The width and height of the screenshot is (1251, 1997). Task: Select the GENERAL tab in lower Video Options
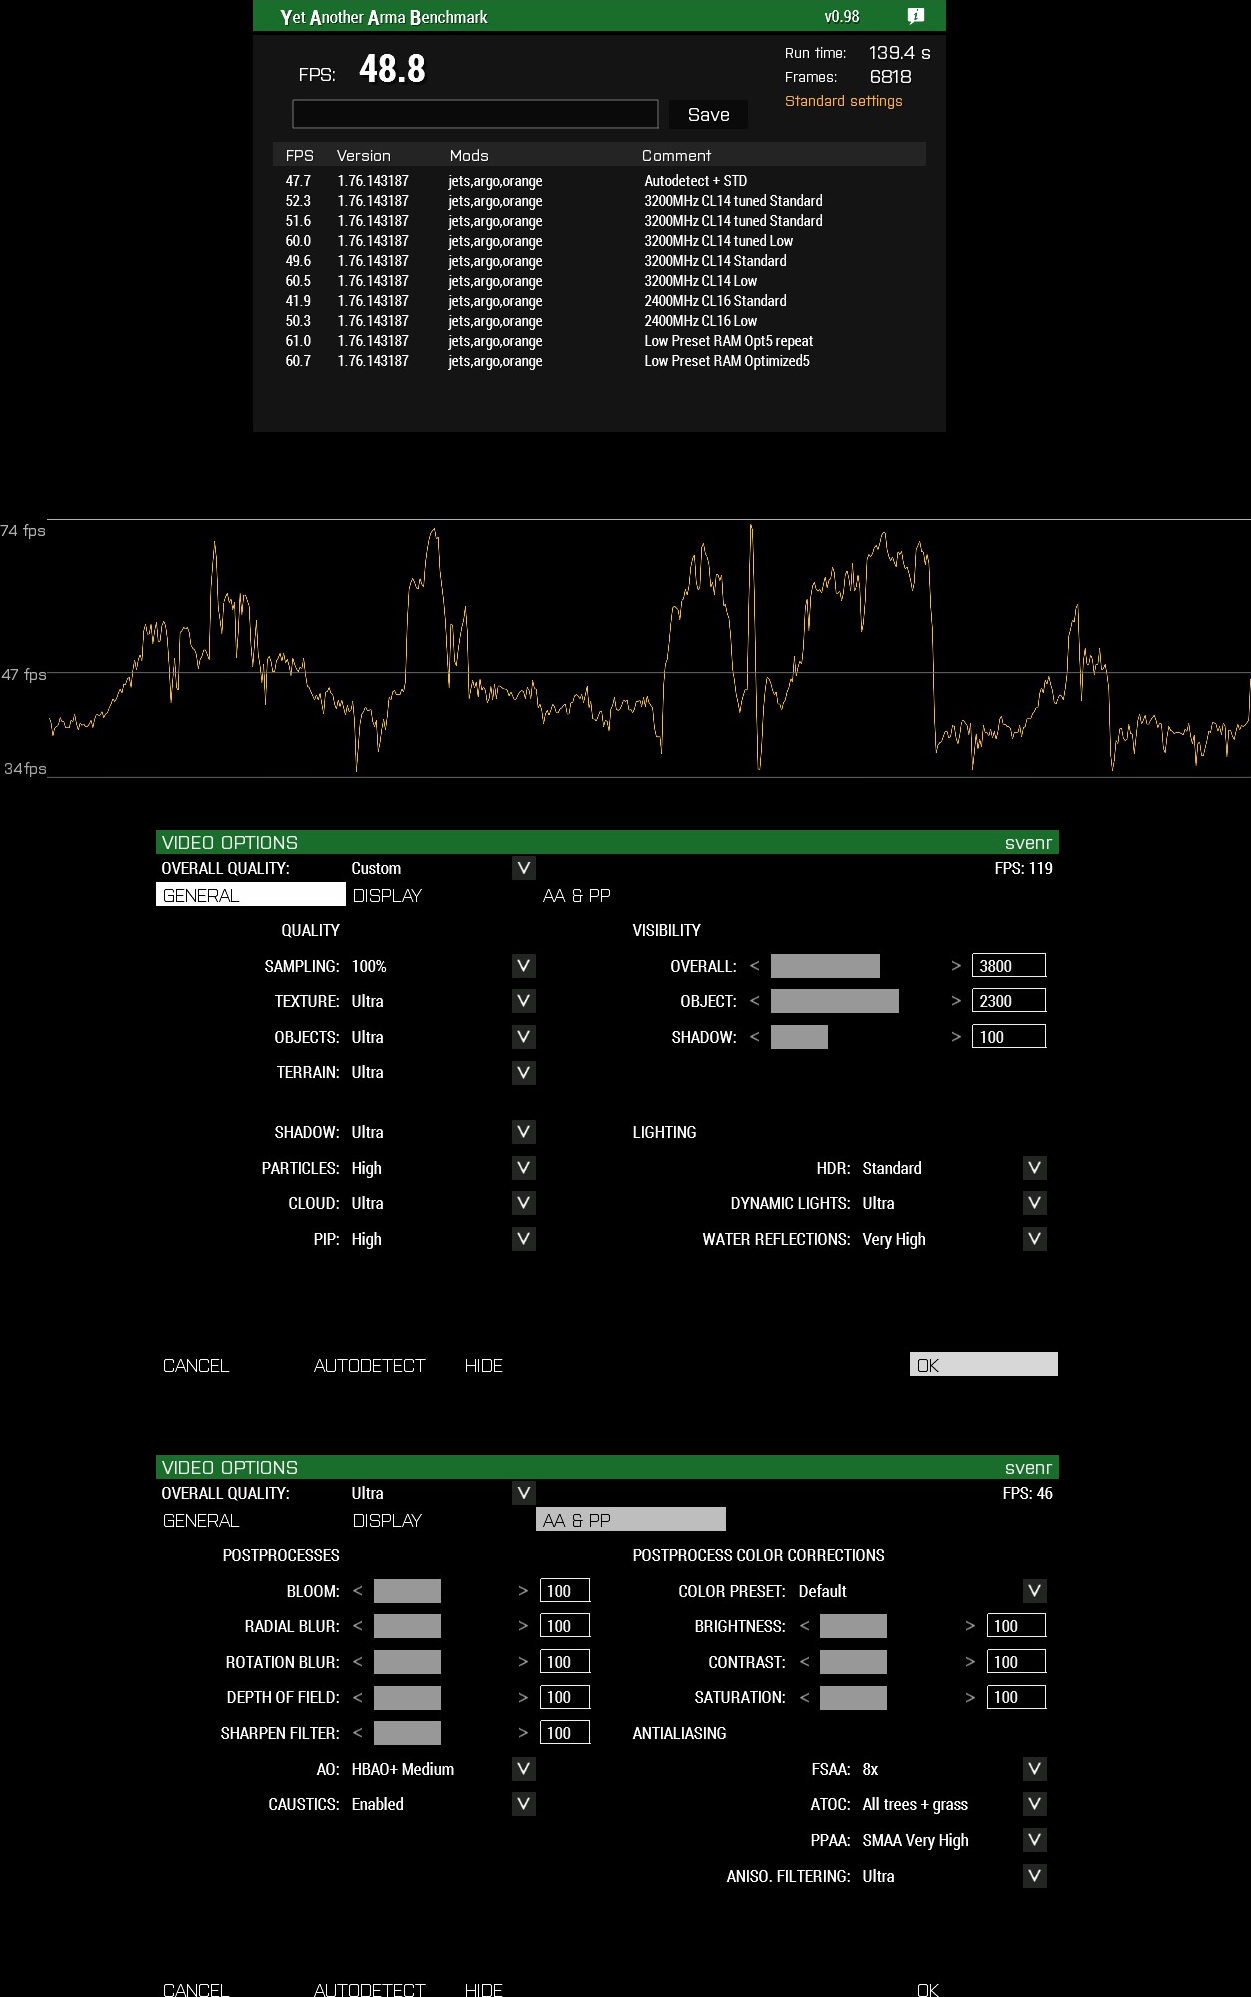point(201,1520)
